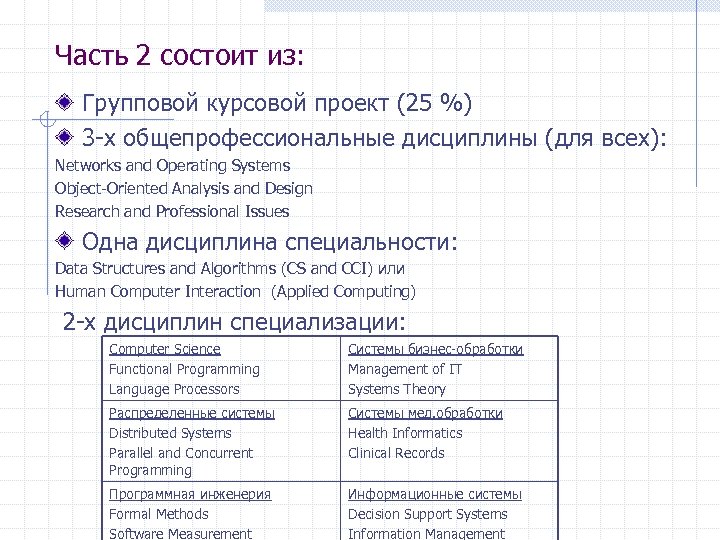Screen dimensions: 720x540
Task: Click diamond bullet beside 'Одна дисциплина'
Action: coord(64,240)
